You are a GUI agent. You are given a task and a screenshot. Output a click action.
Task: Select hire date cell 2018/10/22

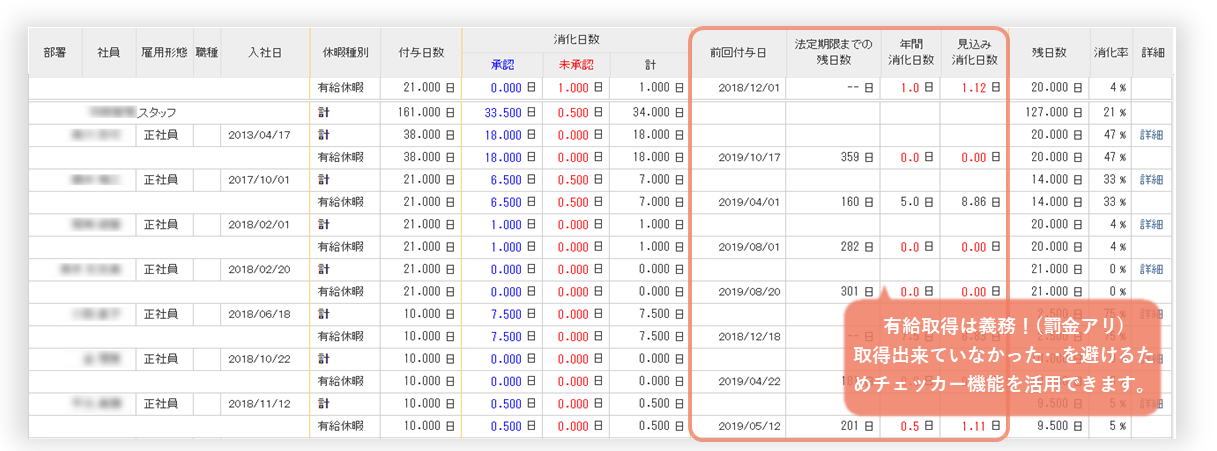pos(258,359)
